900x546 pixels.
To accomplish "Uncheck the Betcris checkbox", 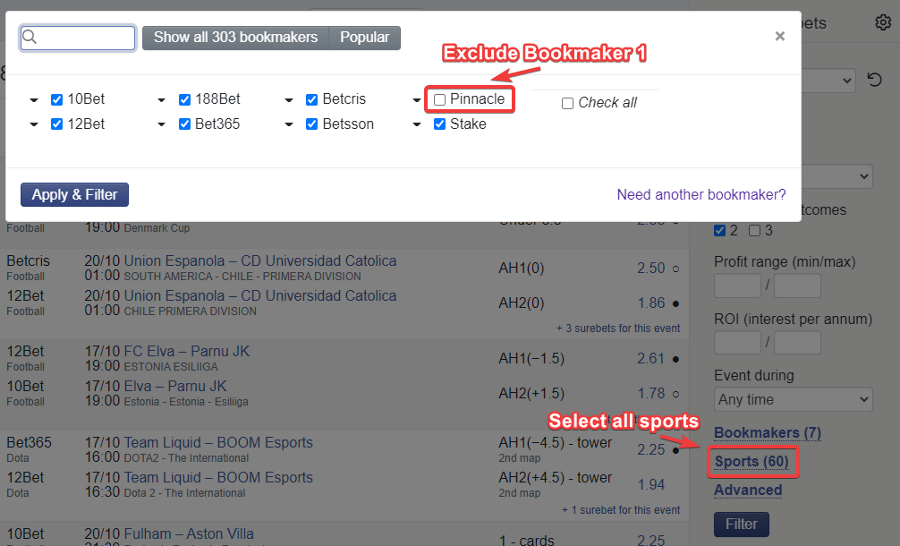I will click(312, 100).
